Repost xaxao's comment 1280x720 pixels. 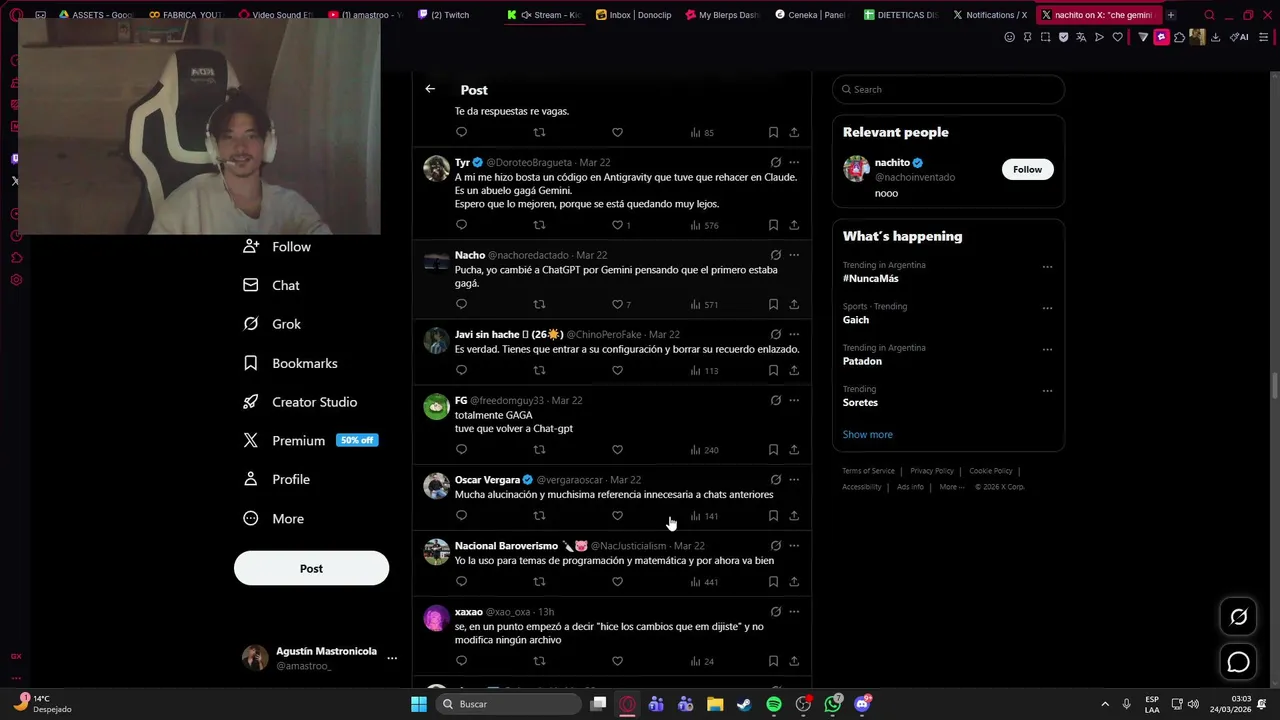(539, 661)
